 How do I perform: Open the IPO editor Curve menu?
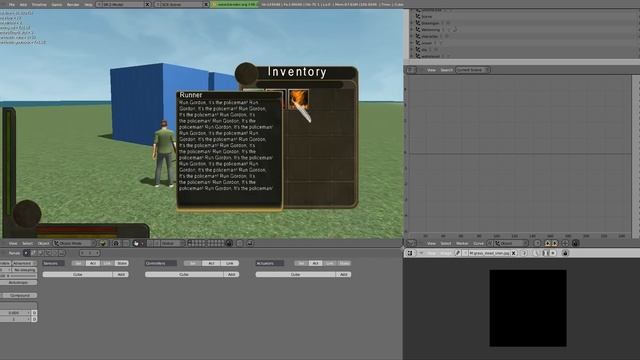[x=478, y=243]
